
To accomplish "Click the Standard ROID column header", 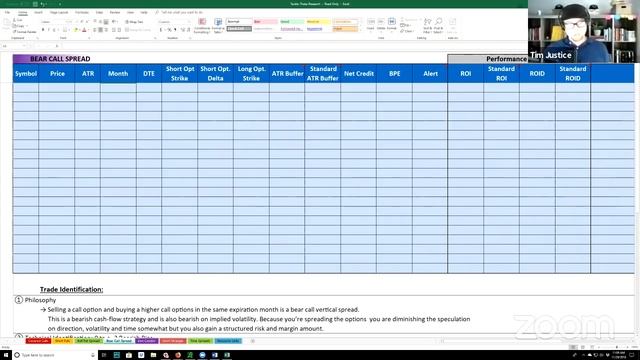I will click(x=573, y=74).
